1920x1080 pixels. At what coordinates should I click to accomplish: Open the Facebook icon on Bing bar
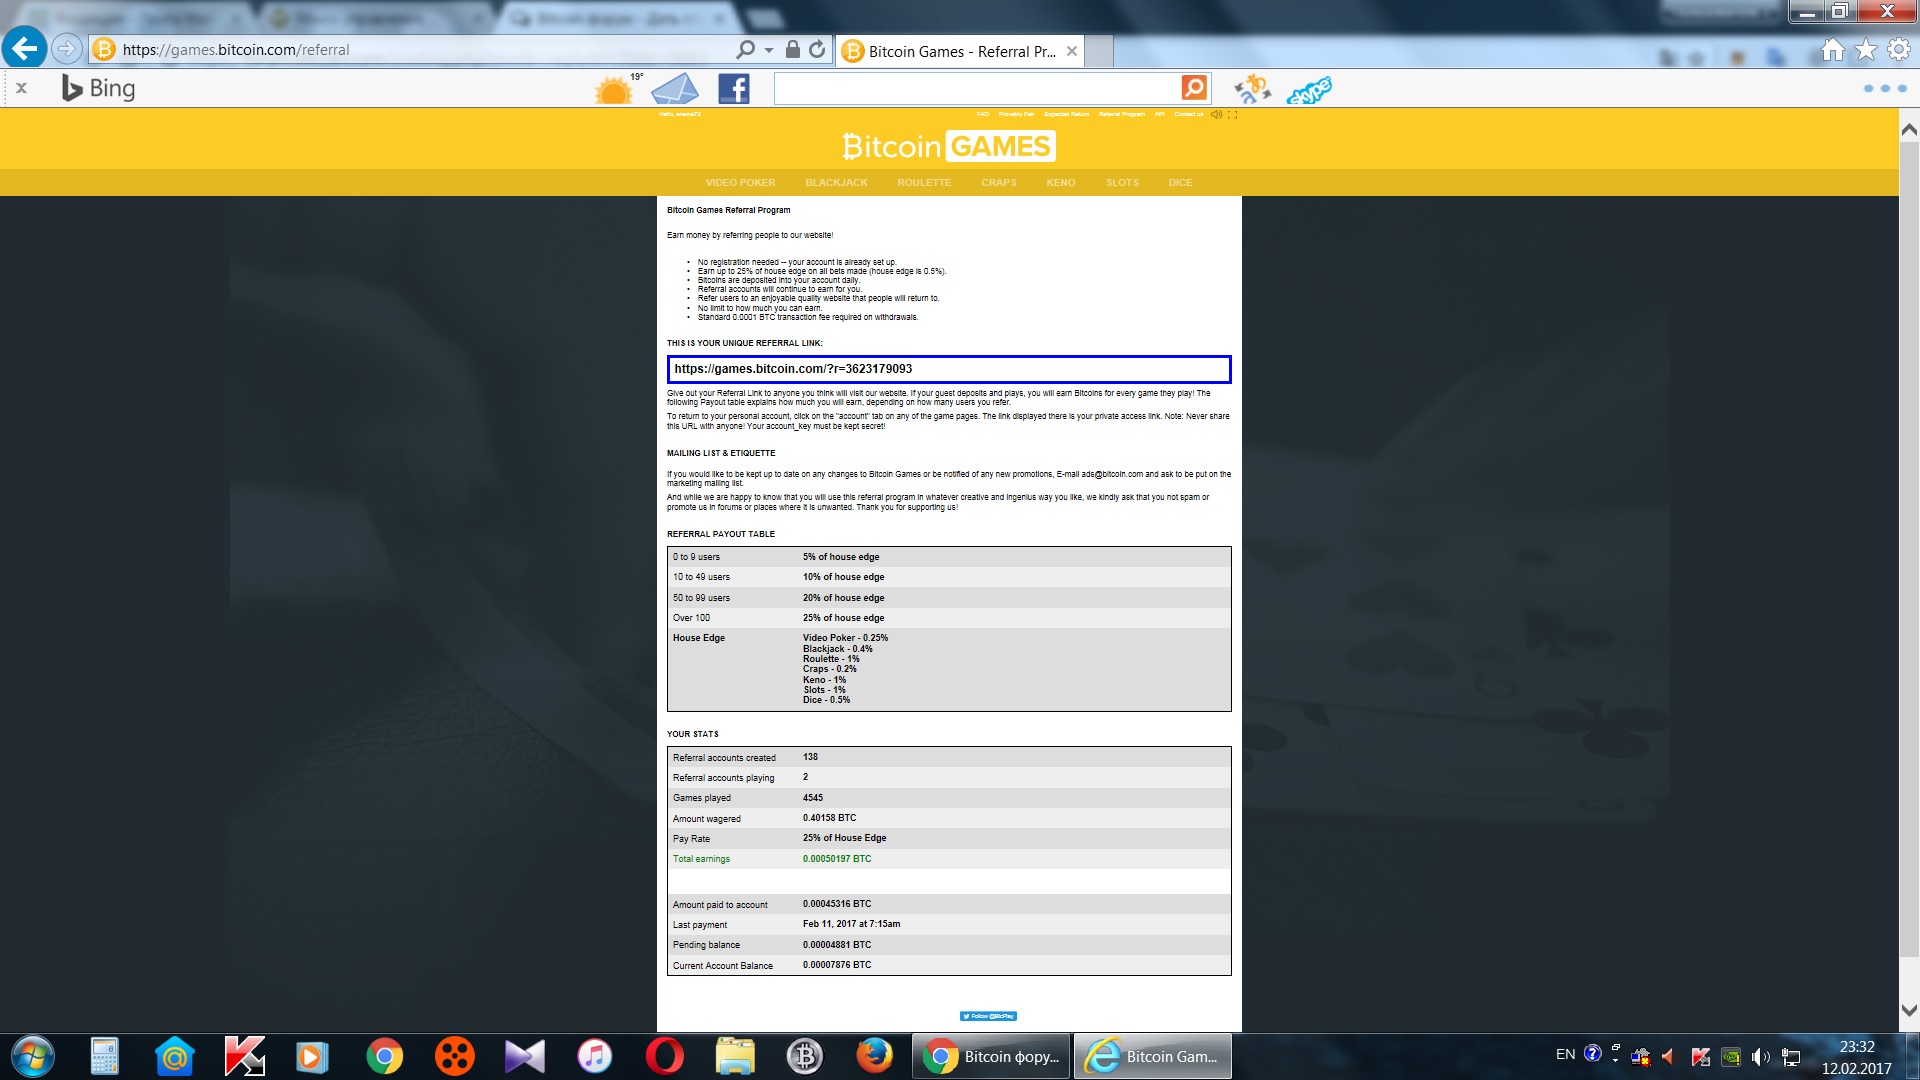tap(734, 89)
